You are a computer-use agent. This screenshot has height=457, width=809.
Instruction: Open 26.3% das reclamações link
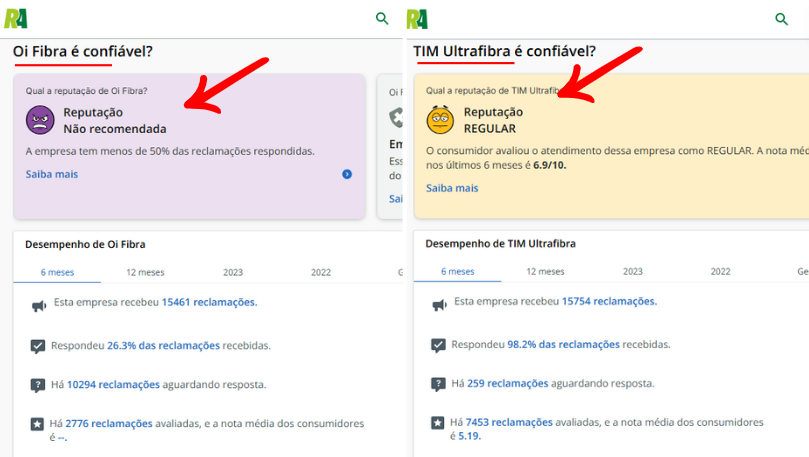[164, 346]
